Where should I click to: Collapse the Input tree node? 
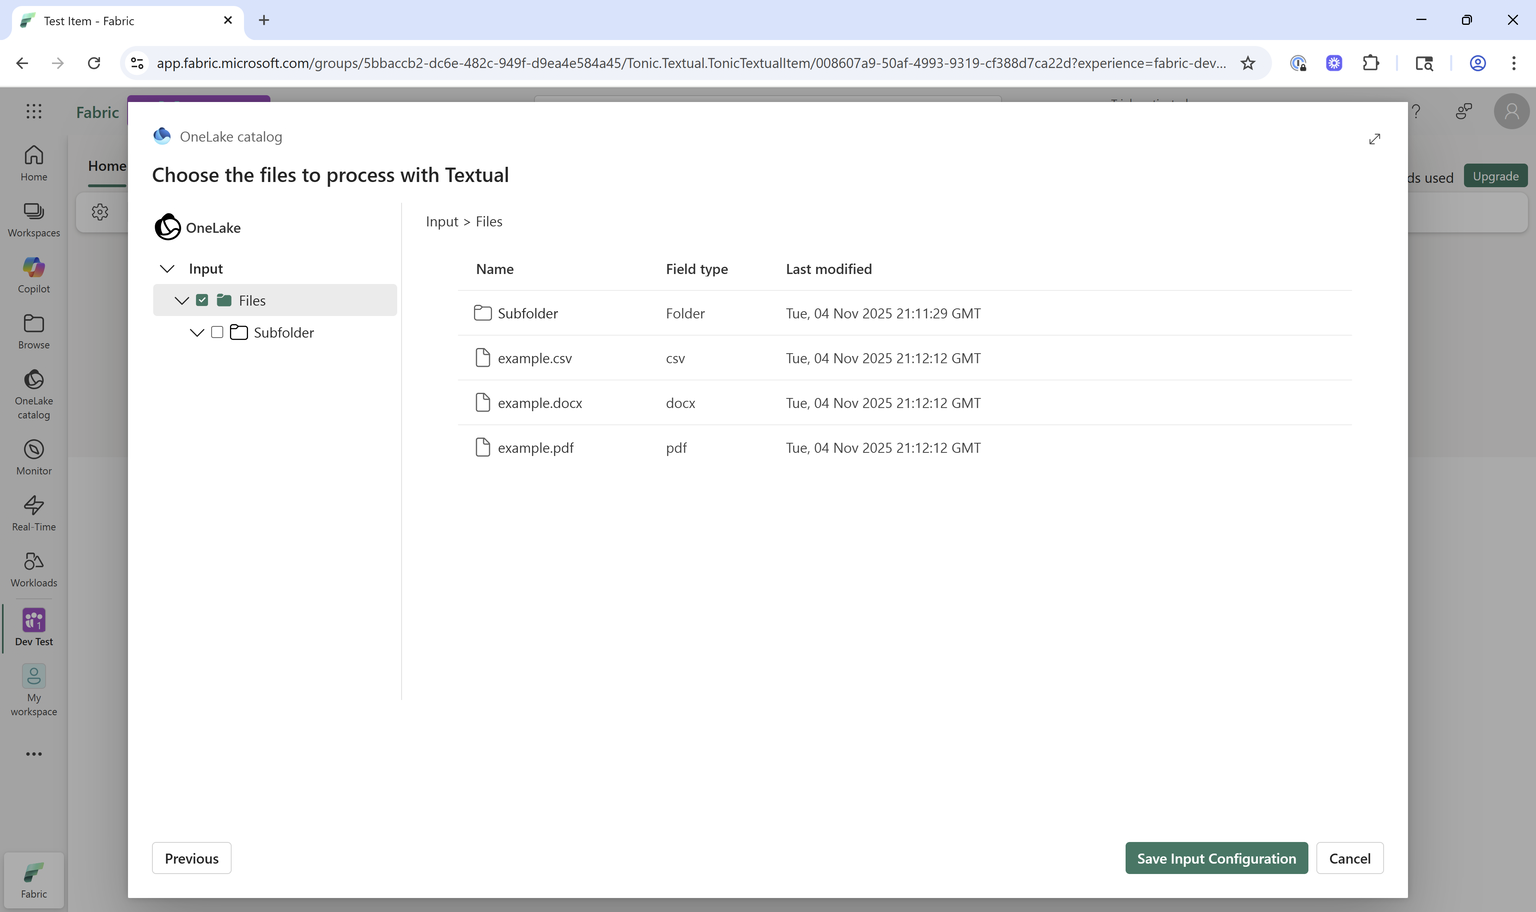pos(167,268)
